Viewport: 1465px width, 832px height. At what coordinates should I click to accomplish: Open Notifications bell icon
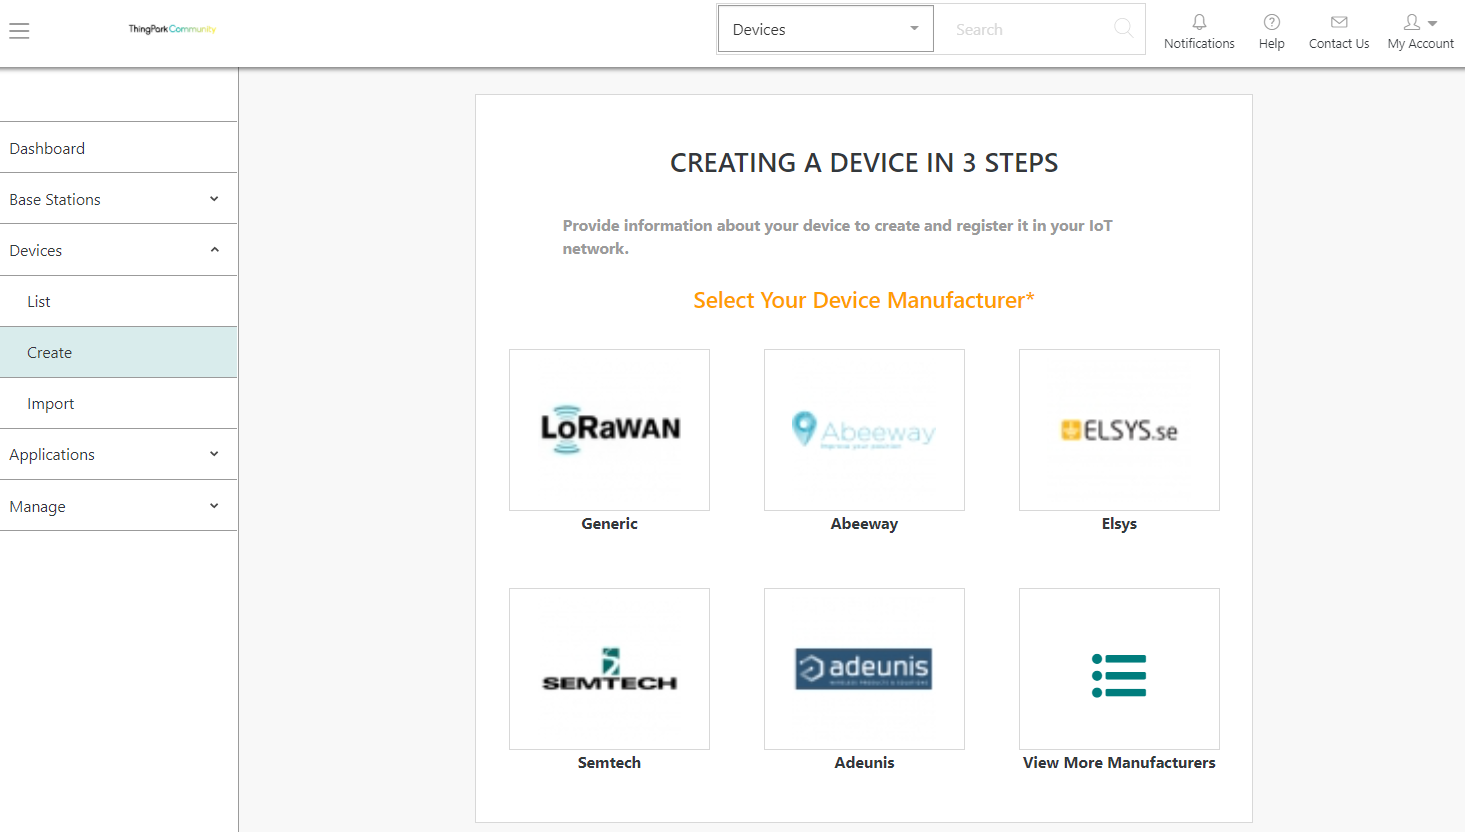tap(1199, 22)
